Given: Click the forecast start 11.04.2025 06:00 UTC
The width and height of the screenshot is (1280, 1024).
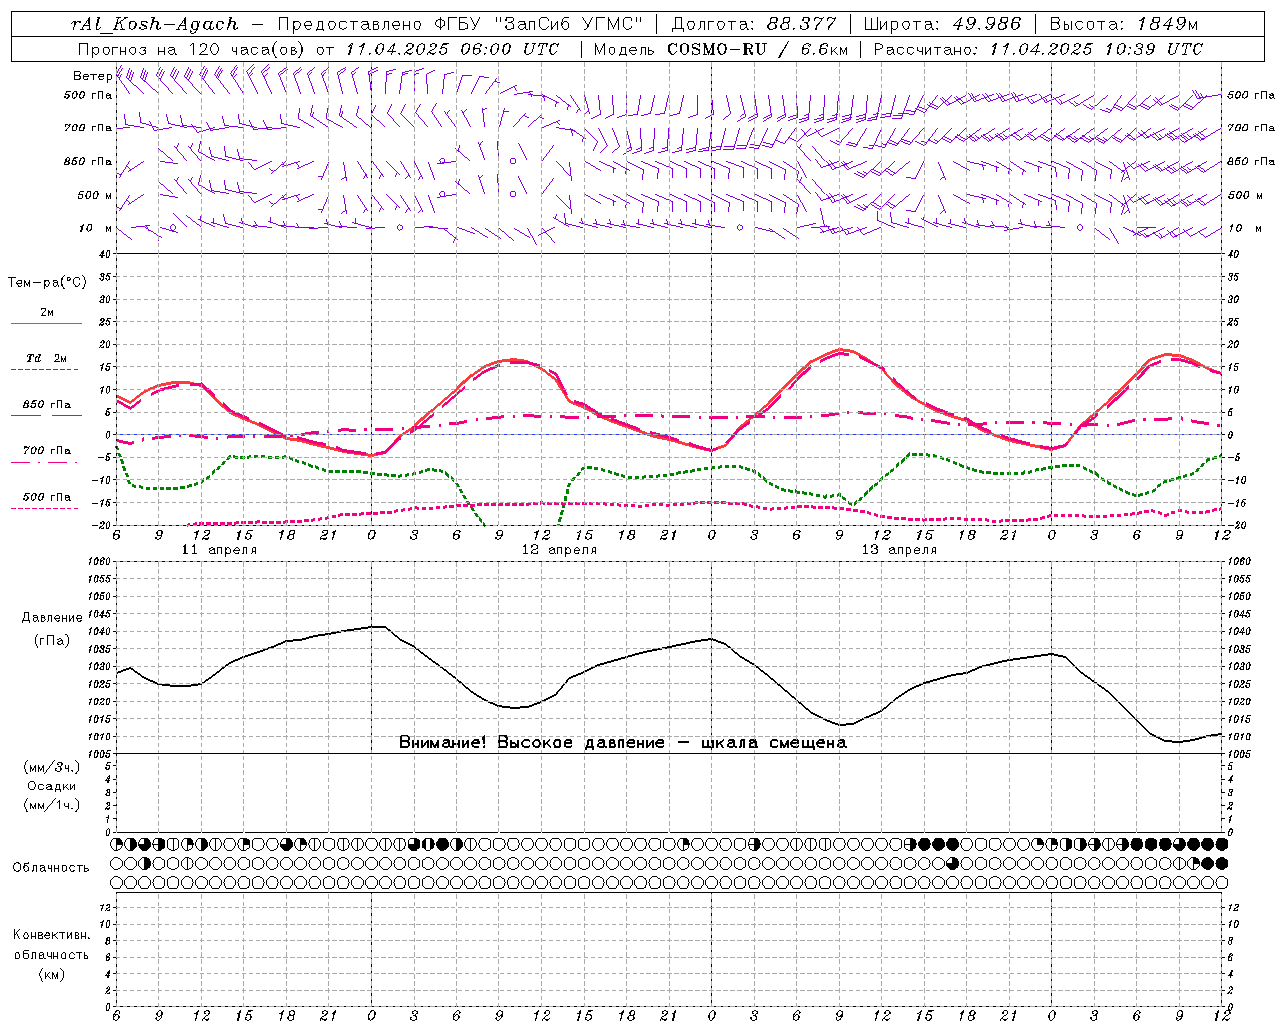Looking at the screenshot, I should tap(452, 49).
